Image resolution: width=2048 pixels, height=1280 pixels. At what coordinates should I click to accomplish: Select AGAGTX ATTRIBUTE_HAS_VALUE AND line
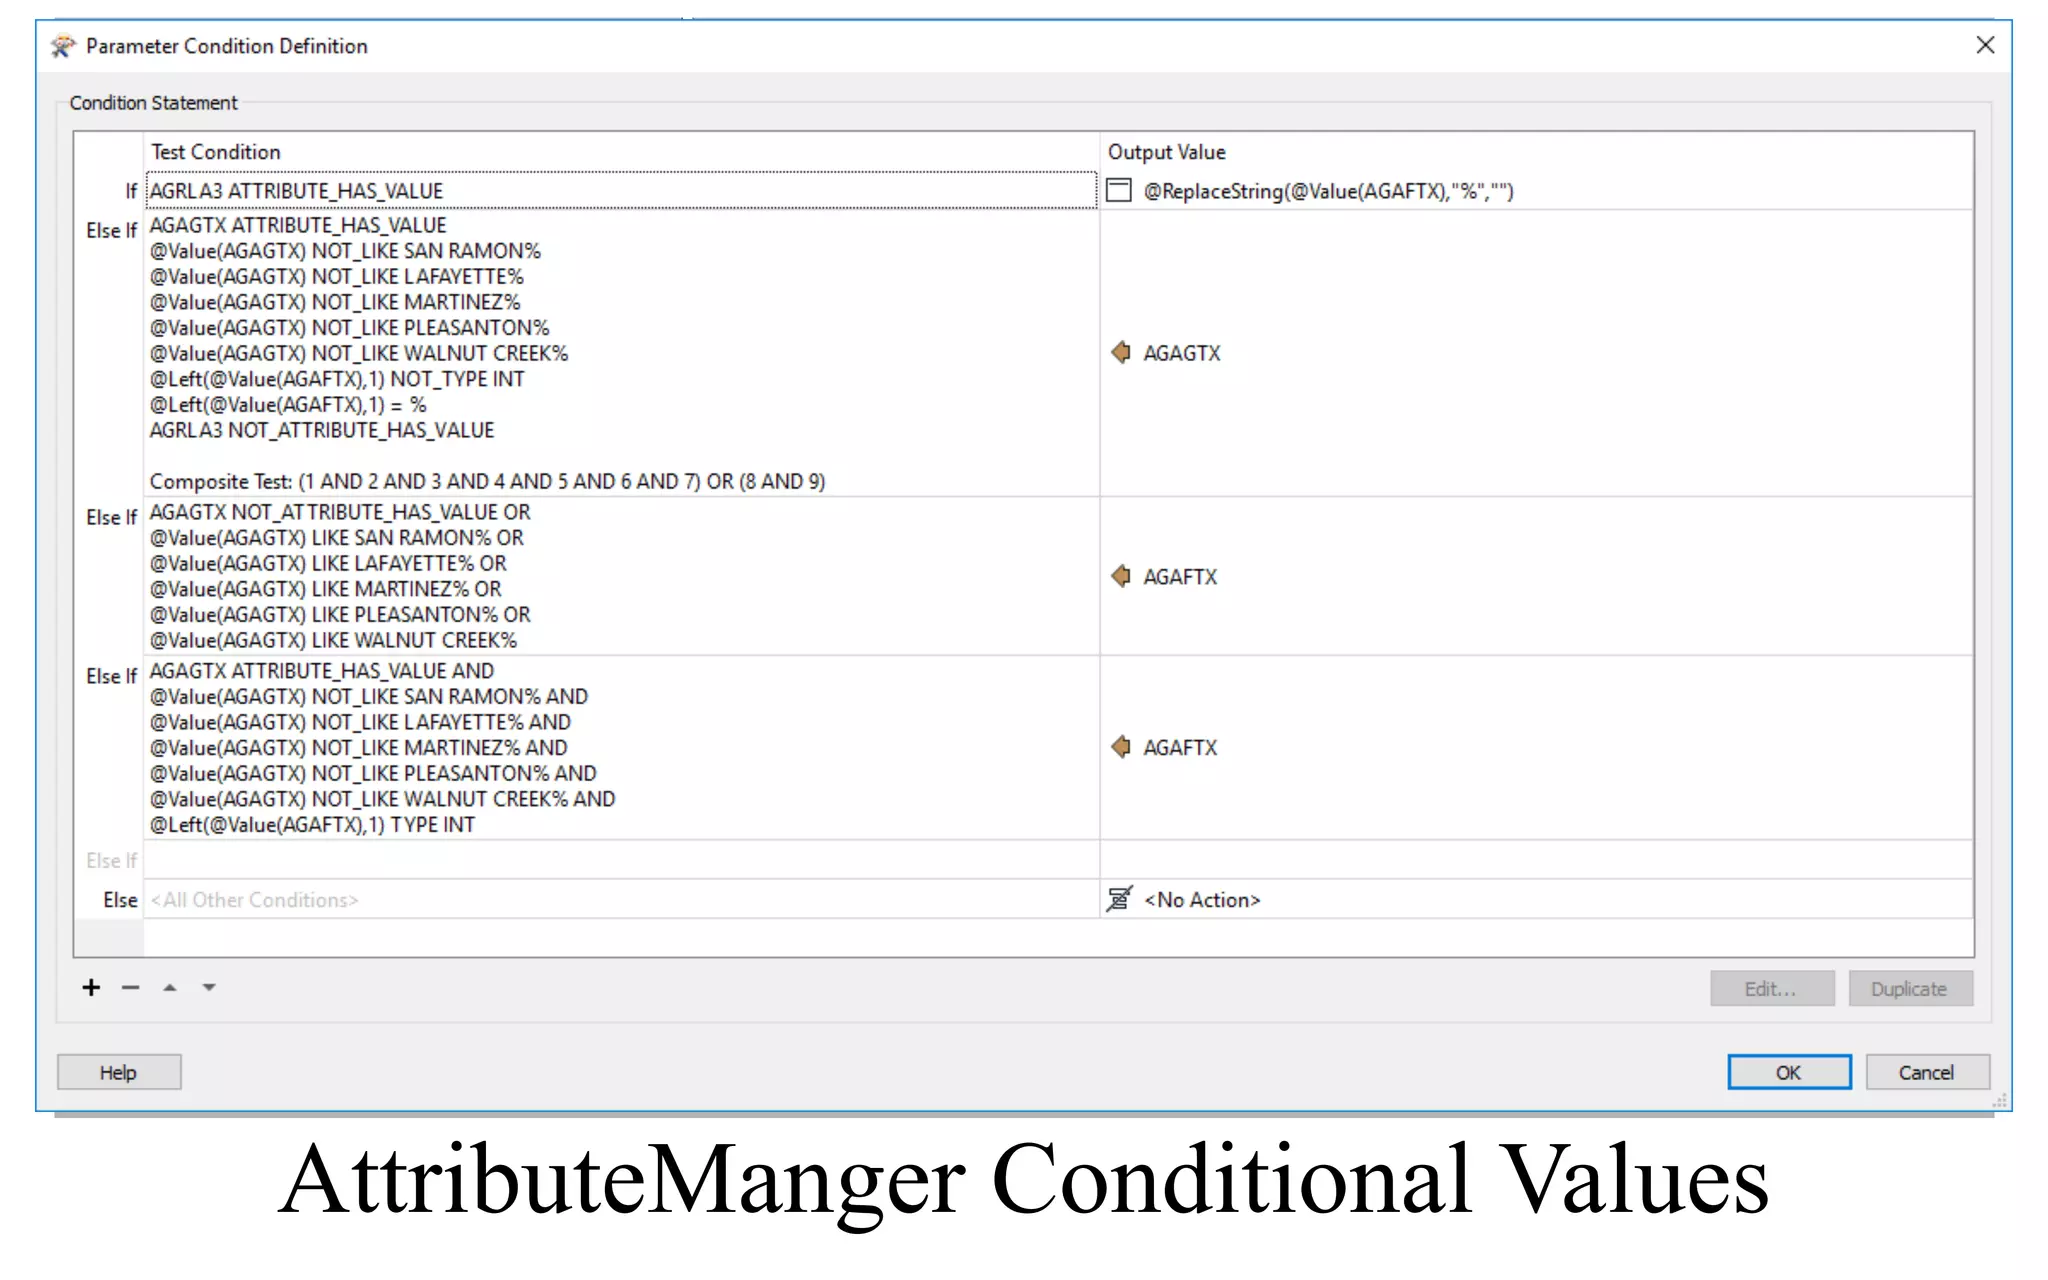[x=322, y=671]
